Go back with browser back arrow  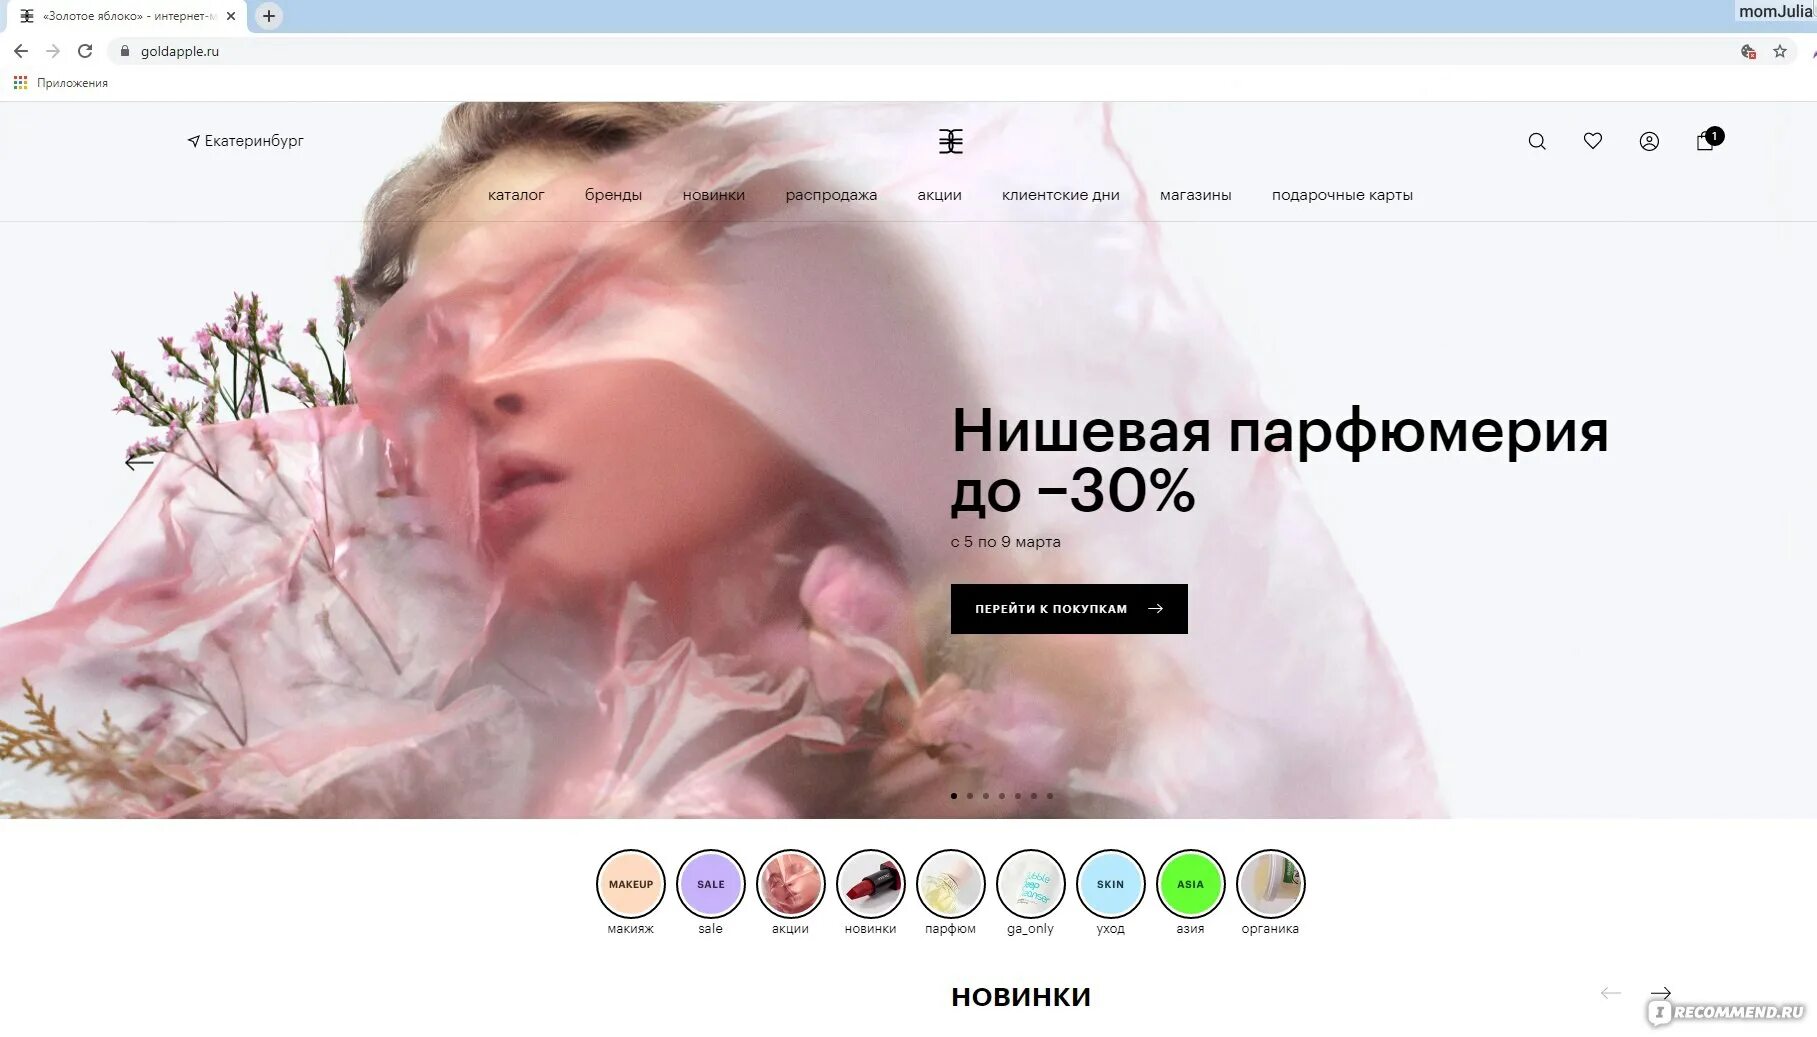pyautogui.click(x=21, y=51)
